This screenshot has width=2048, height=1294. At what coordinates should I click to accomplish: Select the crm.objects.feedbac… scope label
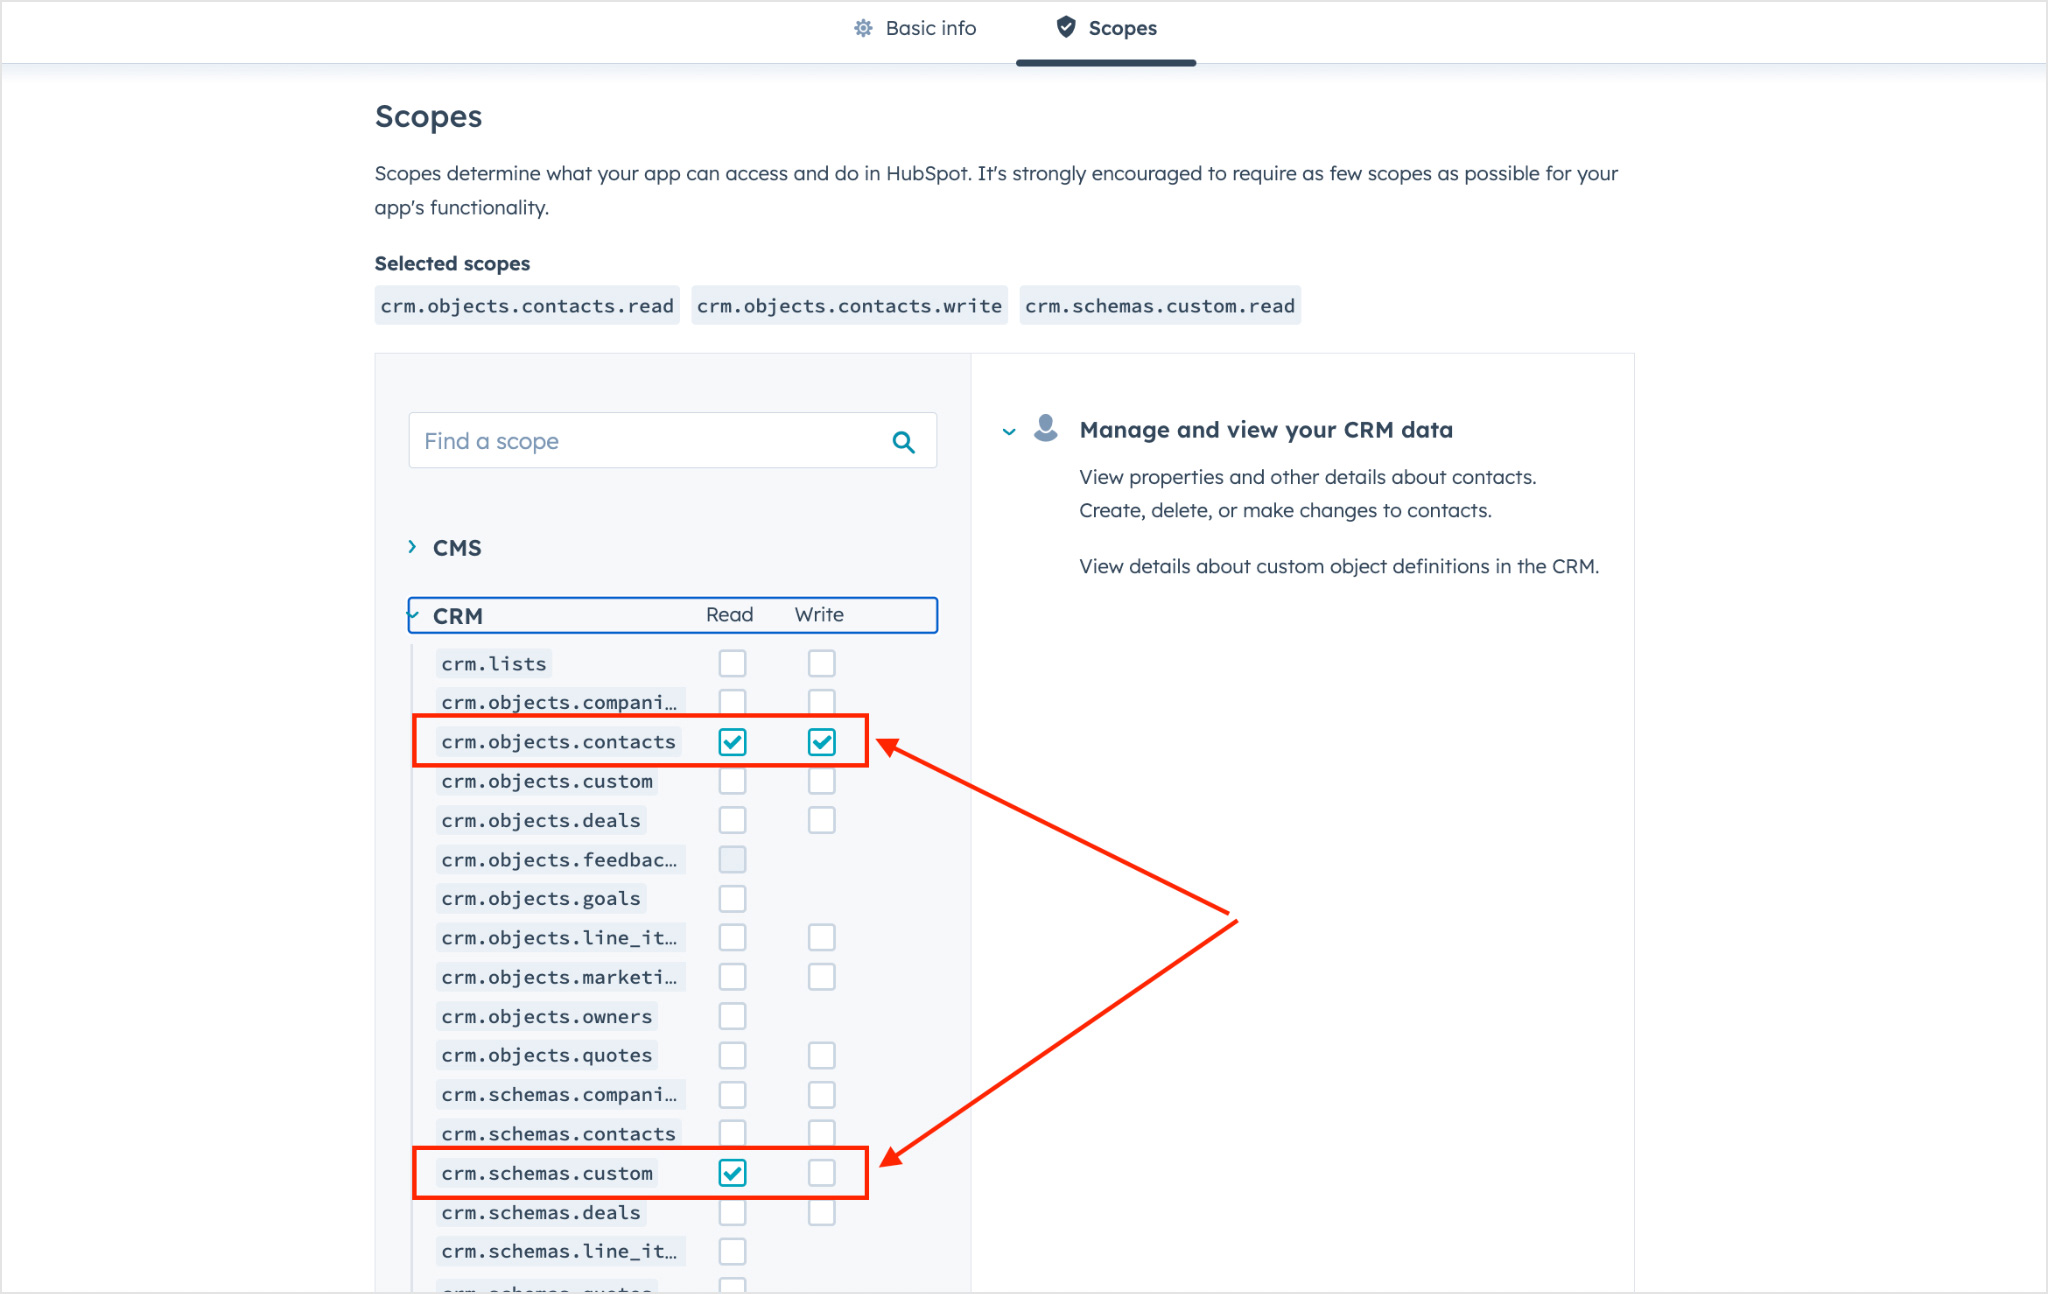pos(559,859)
